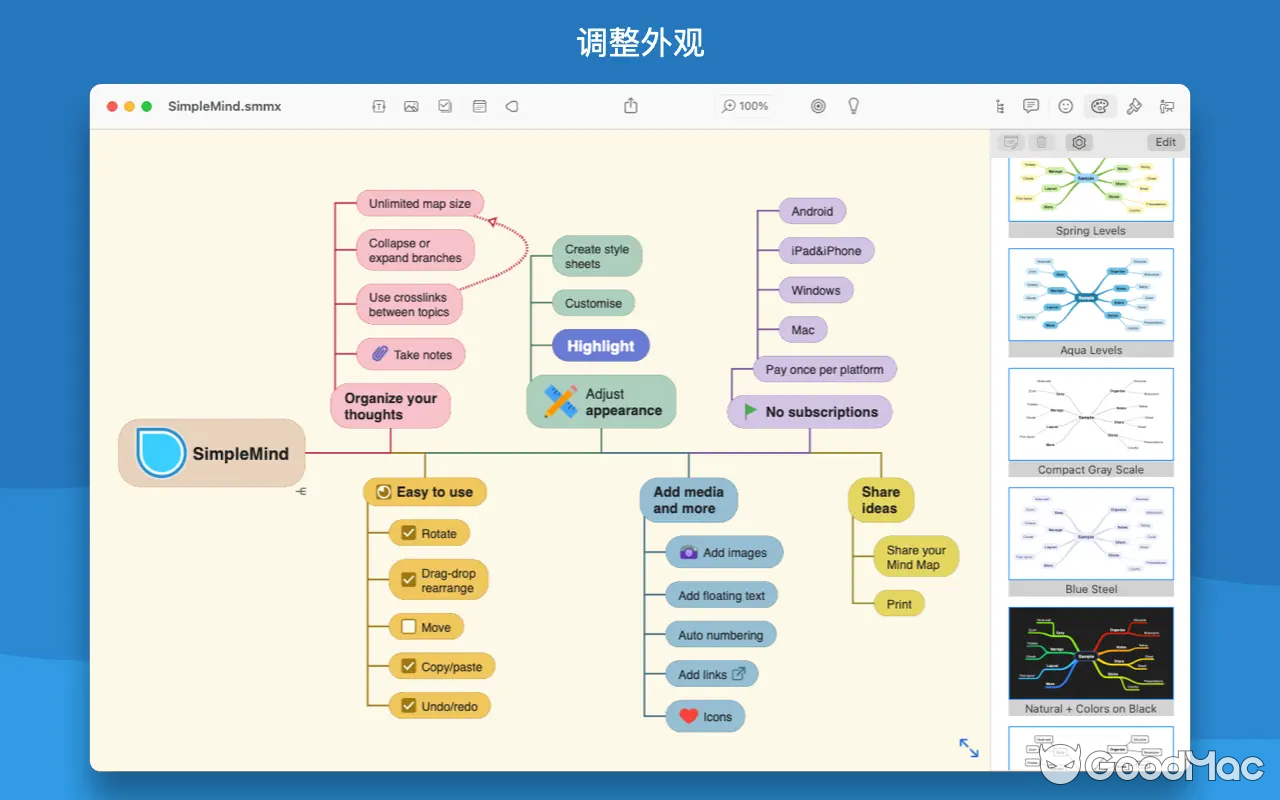Open the presentation mode icon
Image resolution: width=1280 pixels, height=800 pixels.
(1167, 106)
